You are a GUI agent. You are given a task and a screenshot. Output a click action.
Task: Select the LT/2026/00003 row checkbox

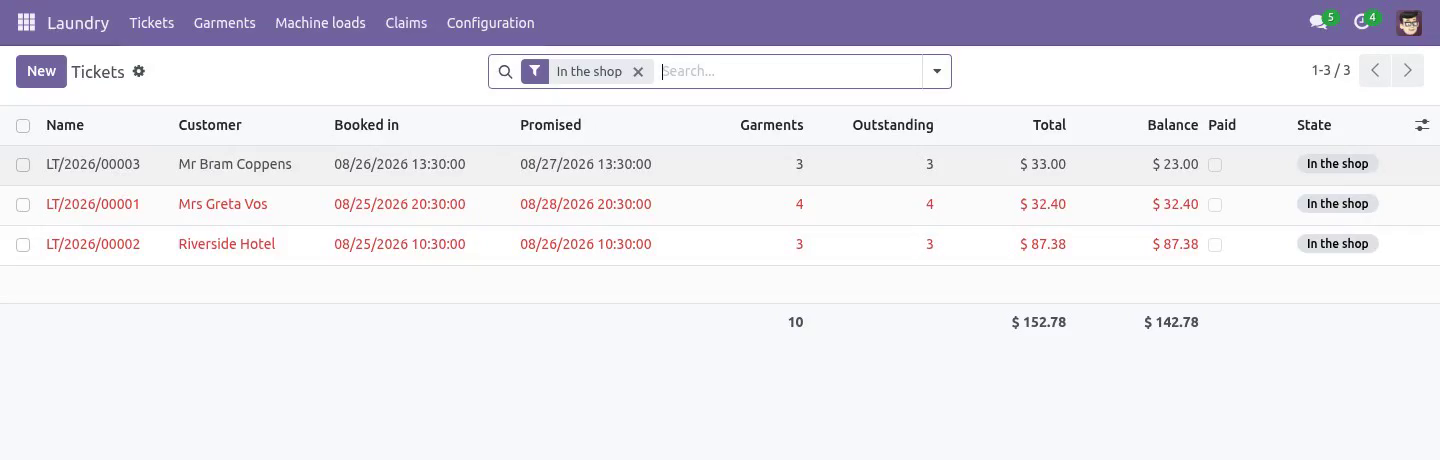(x=23, y=164)
